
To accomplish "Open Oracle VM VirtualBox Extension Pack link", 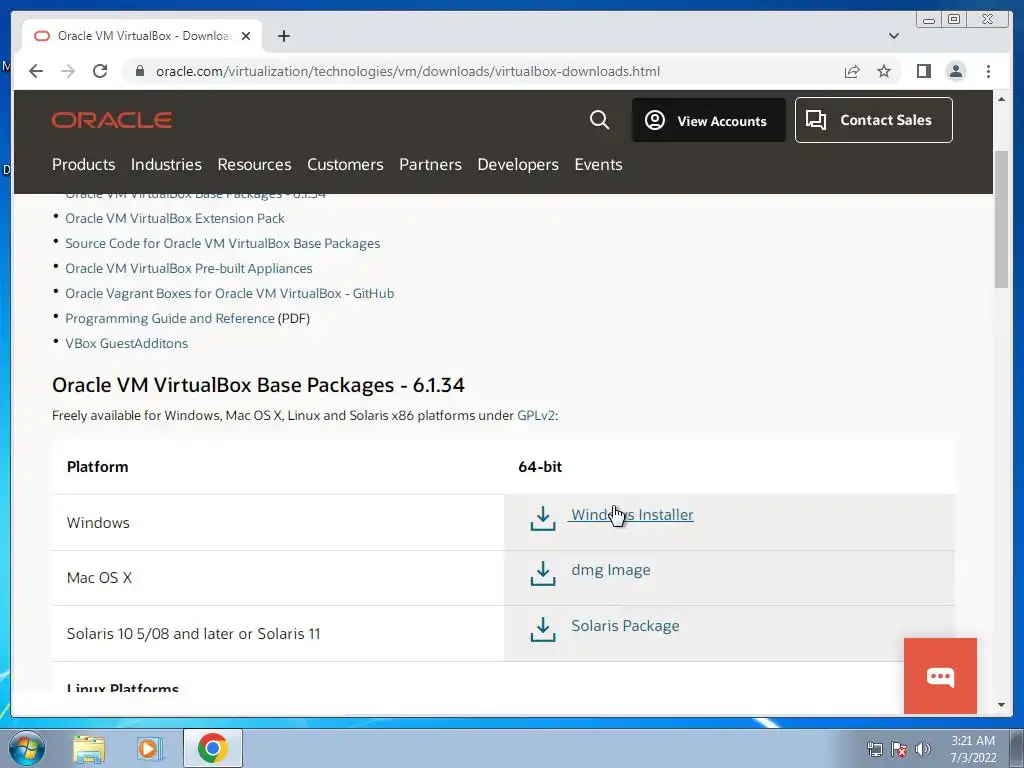I will tap(174, 218).
